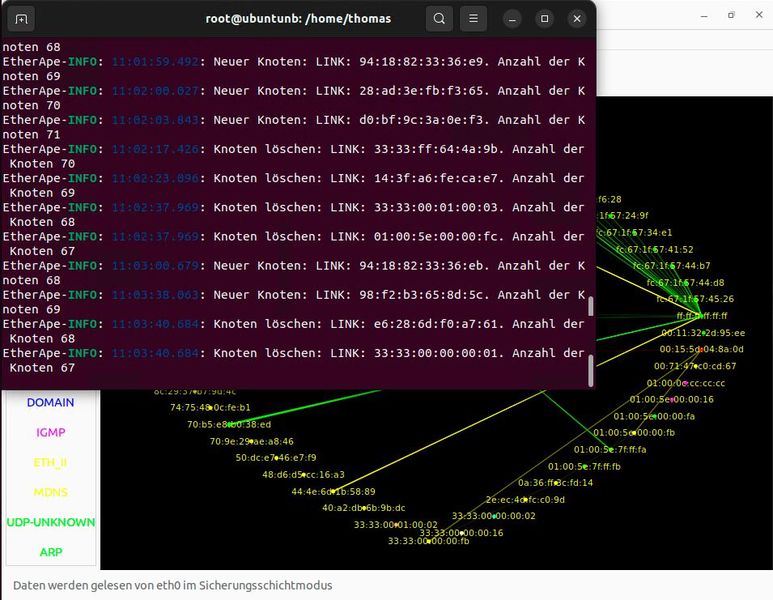The image size is (773, 600).
Task: Click node 01:00:5e:7f:ff:fa
Action: (610, 450)
